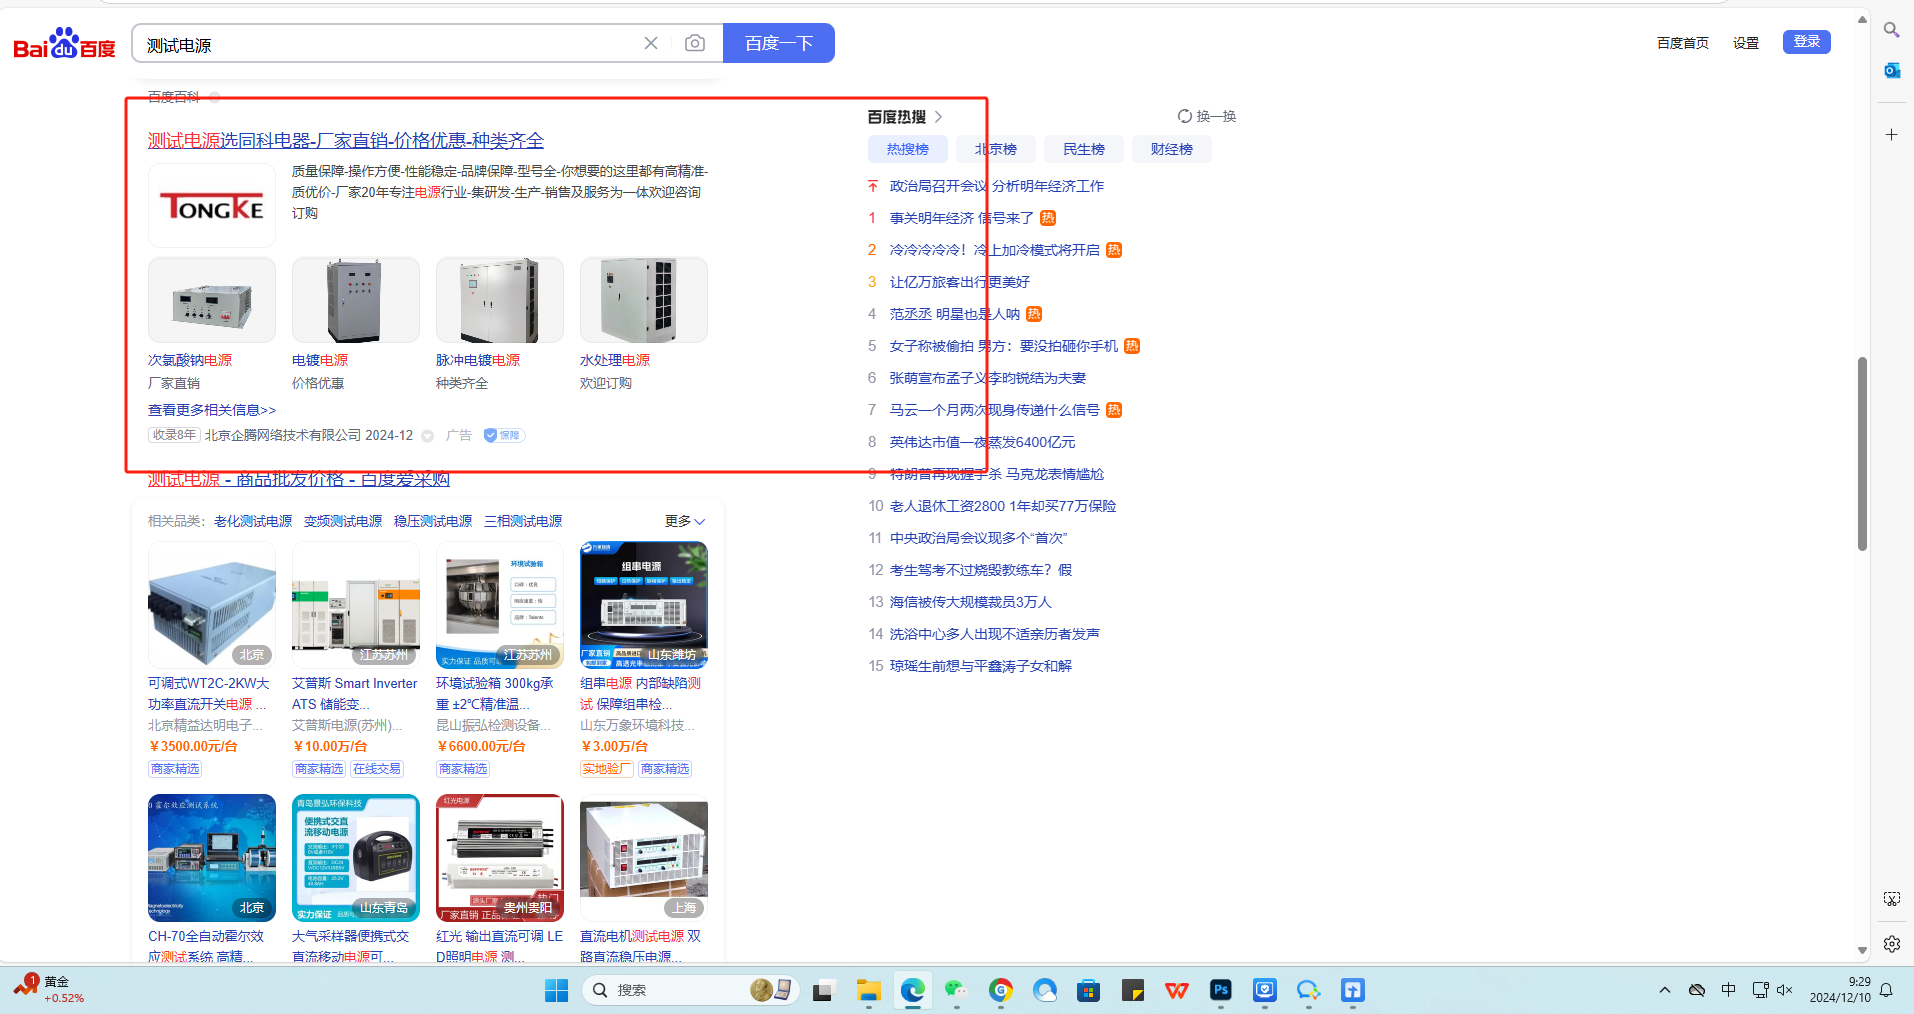Open the 设置 menu
Image resolution: width=1914 pixels, height=1014 pixels.
point(1746,43)
